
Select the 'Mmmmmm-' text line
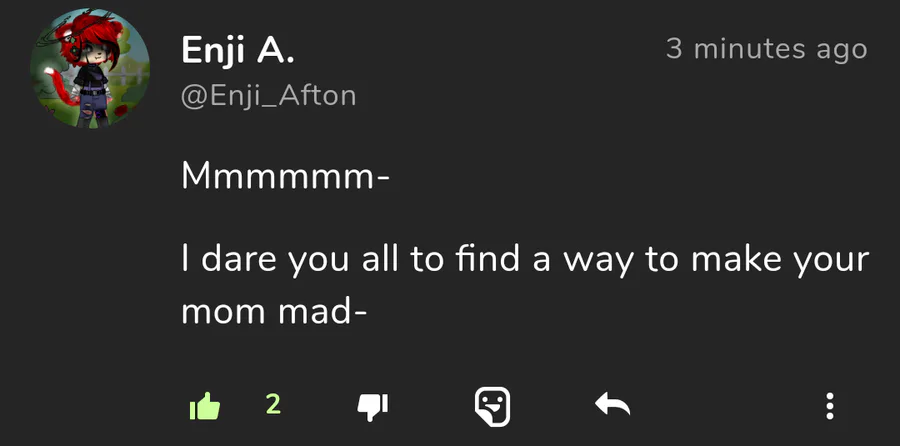[286, 176]
